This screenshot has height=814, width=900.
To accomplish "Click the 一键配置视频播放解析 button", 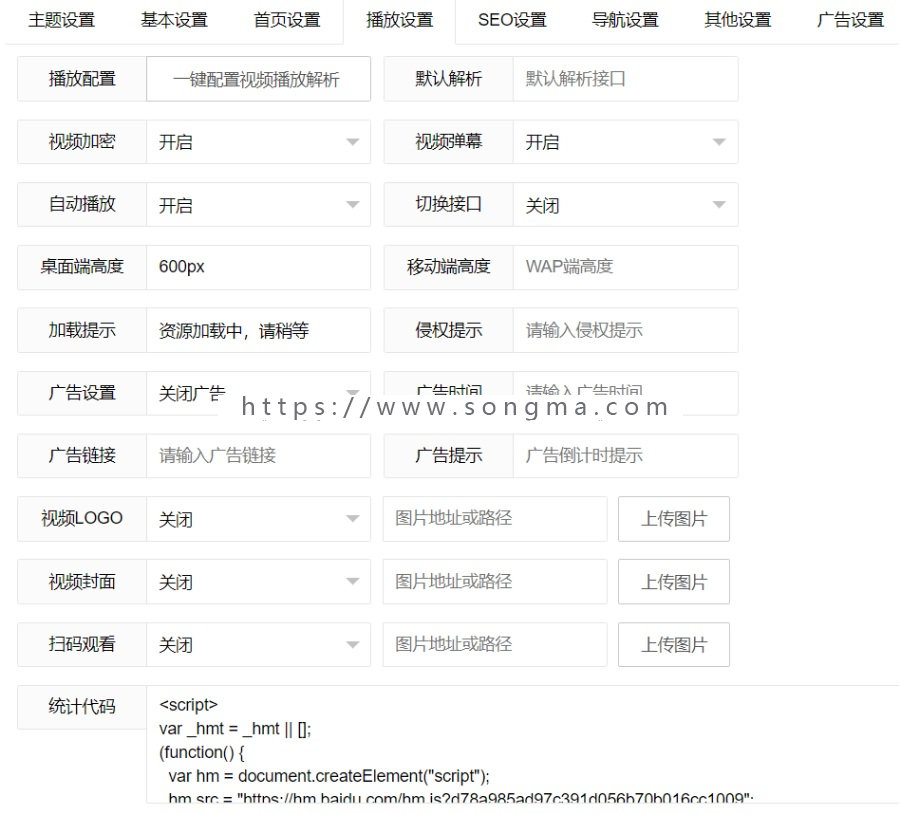I will coord(258,79).
